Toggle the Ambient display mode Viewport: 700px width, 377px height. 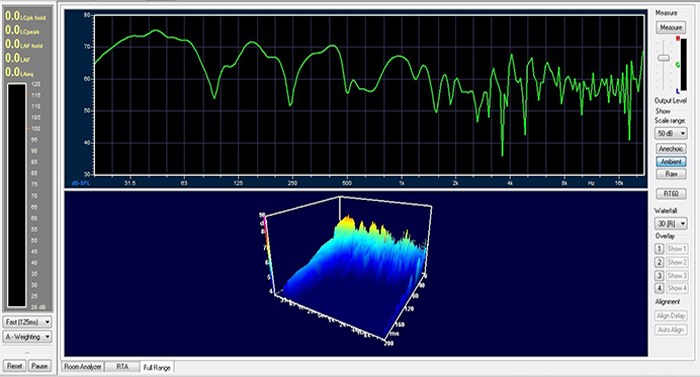click(x=671, y=162)
